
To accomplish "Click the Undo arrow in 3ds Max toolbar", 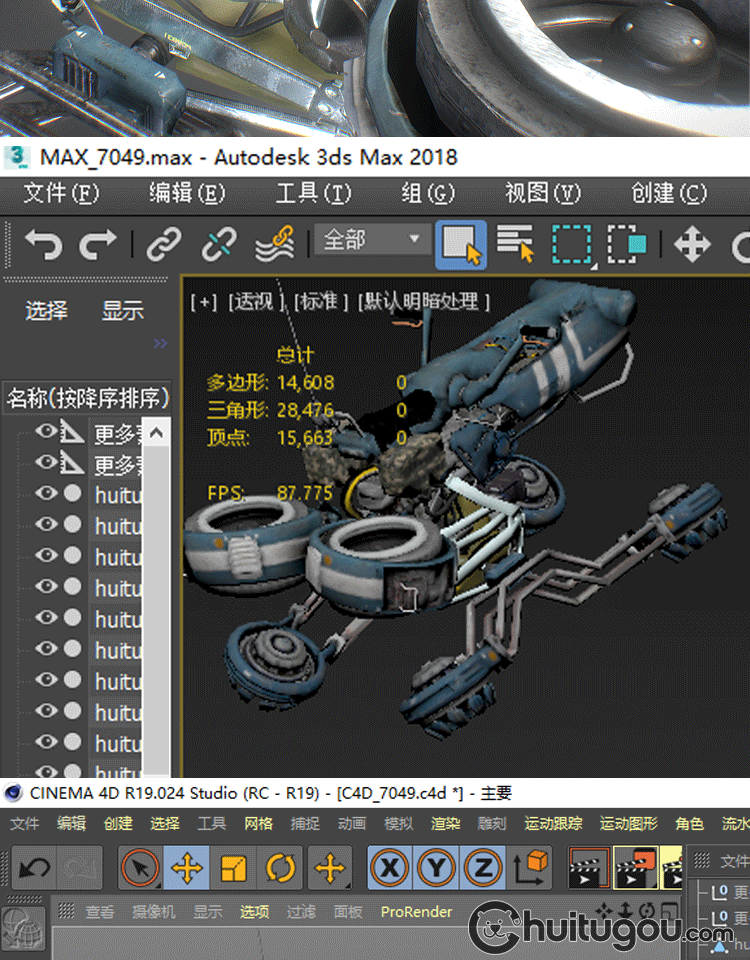I will click(43, 244).
